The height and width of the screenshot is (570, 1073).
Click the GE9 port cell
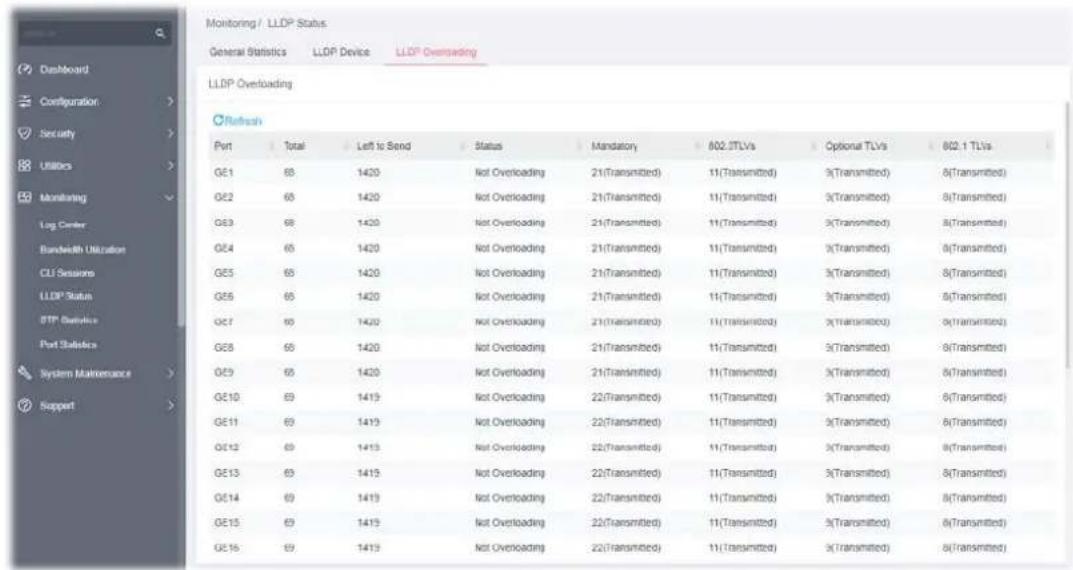224,372
